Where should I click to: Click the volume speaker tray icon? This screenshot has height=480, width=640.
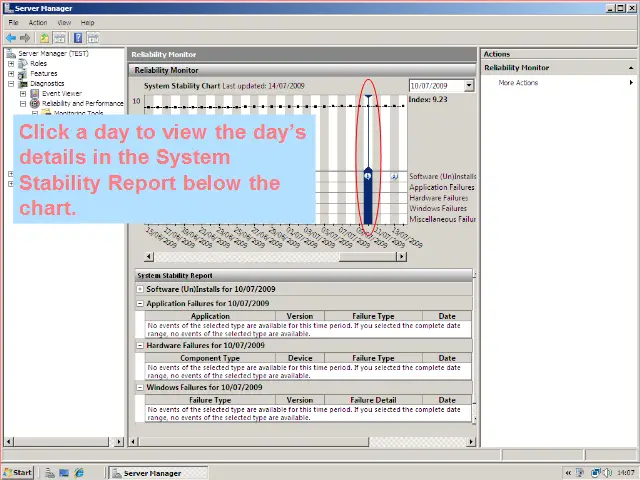(x=608, y=473)
